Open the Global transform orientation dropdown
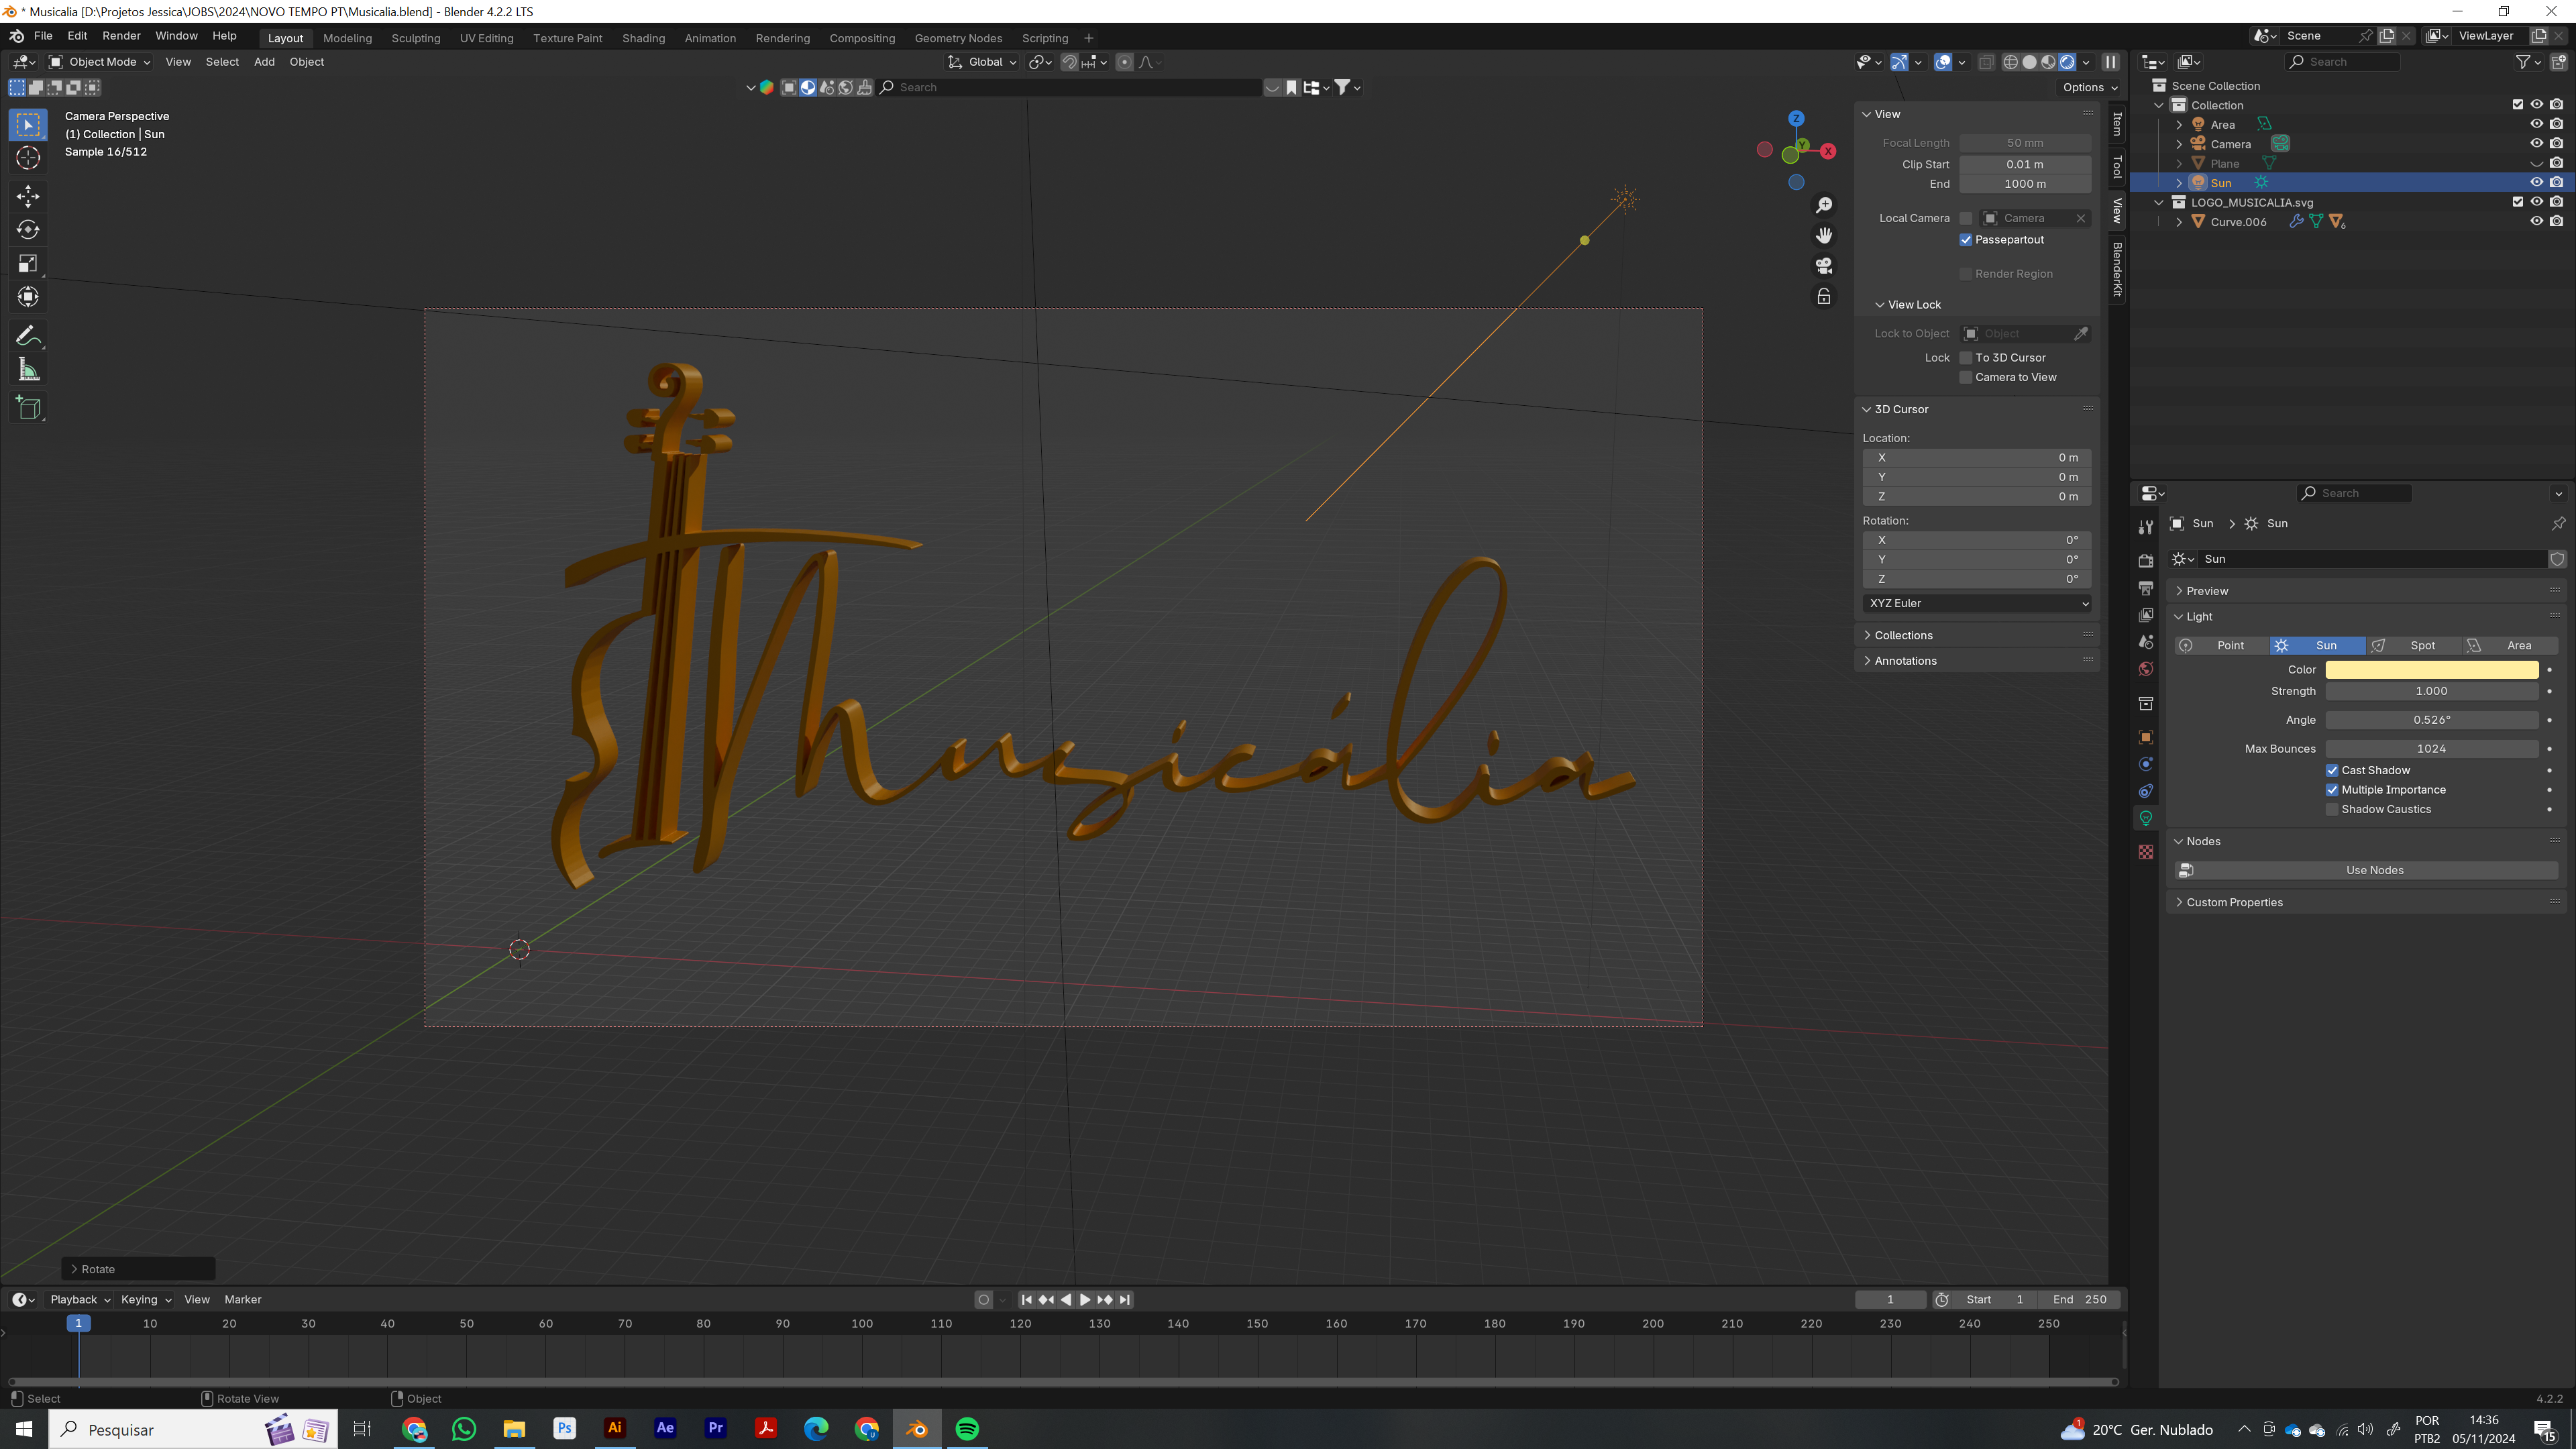Image resolution: width=2576 pixels, height=1449 pixels. [982, 62]
